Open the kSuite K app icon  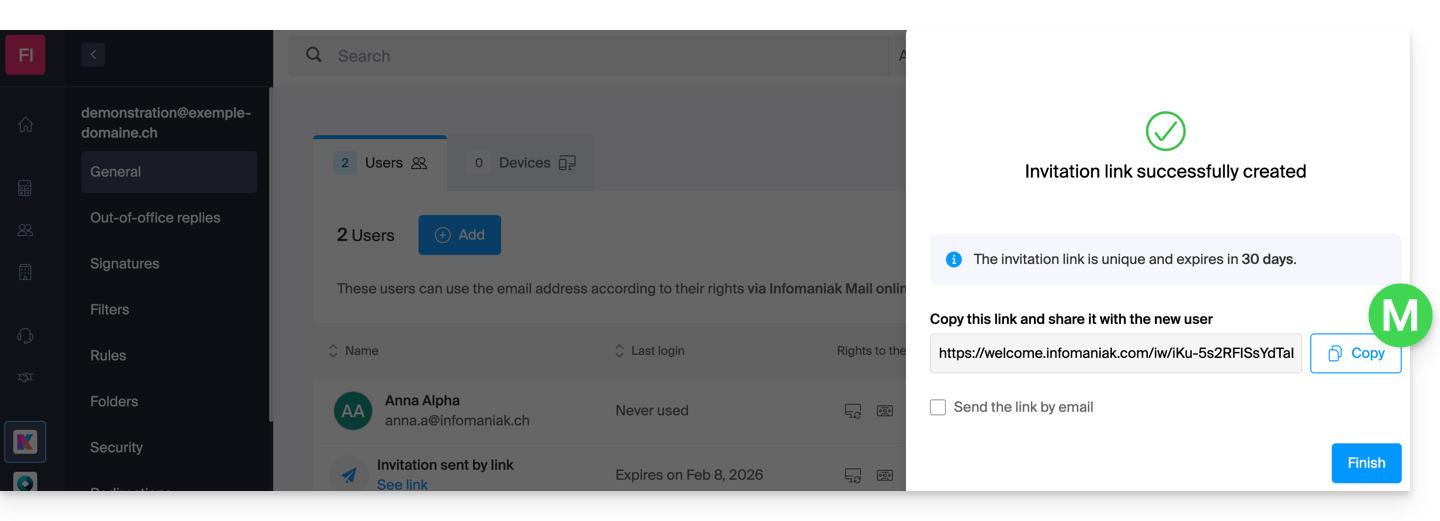25,442
